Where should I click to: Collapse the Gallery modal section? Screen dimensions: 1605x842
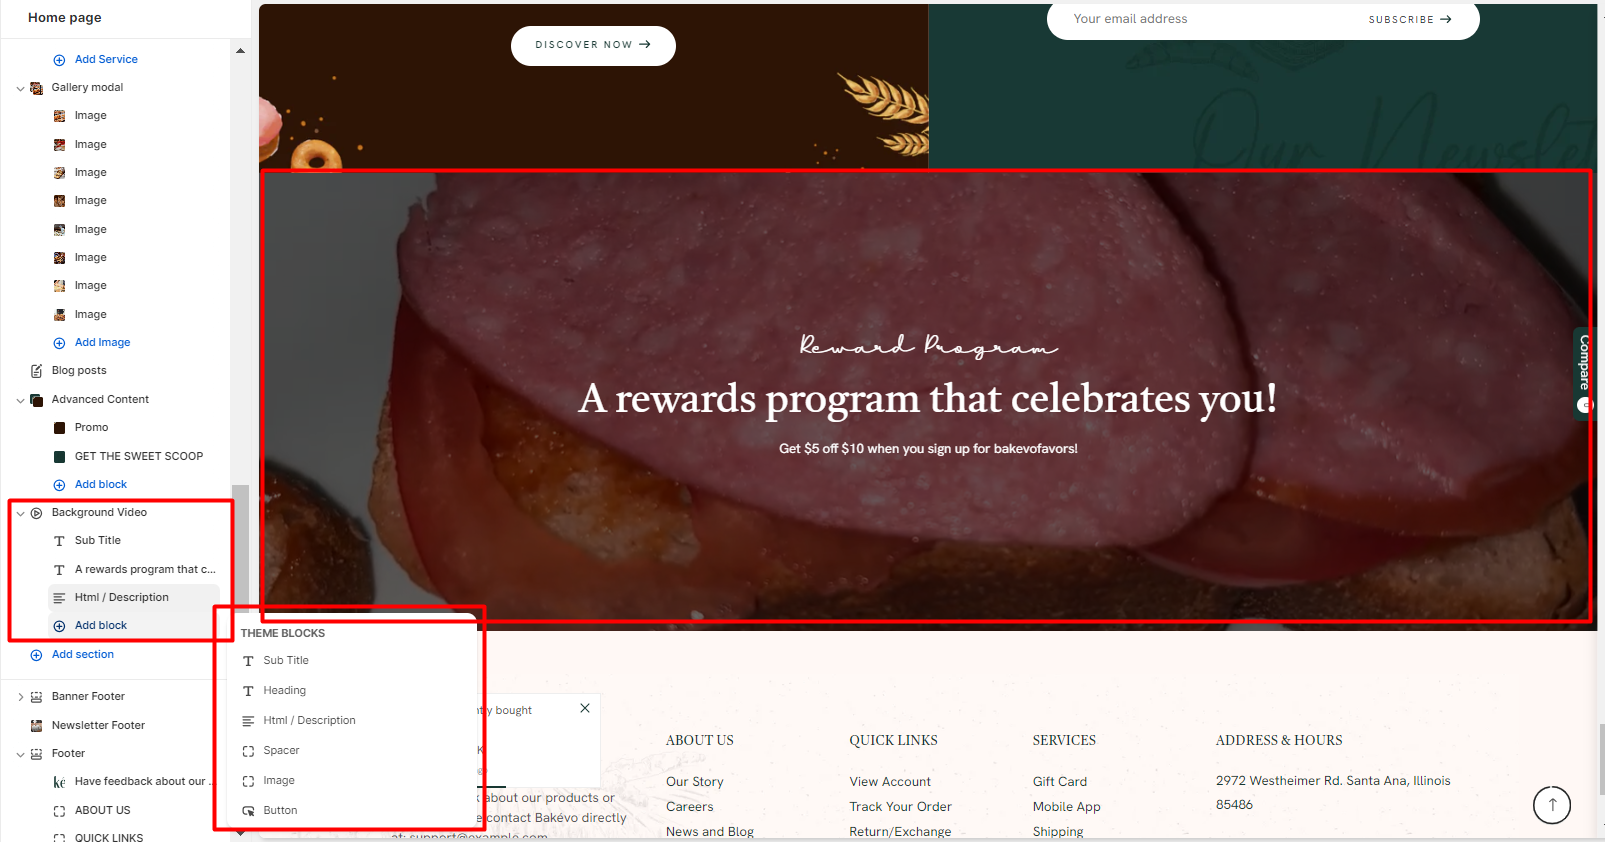click(20, 88)
